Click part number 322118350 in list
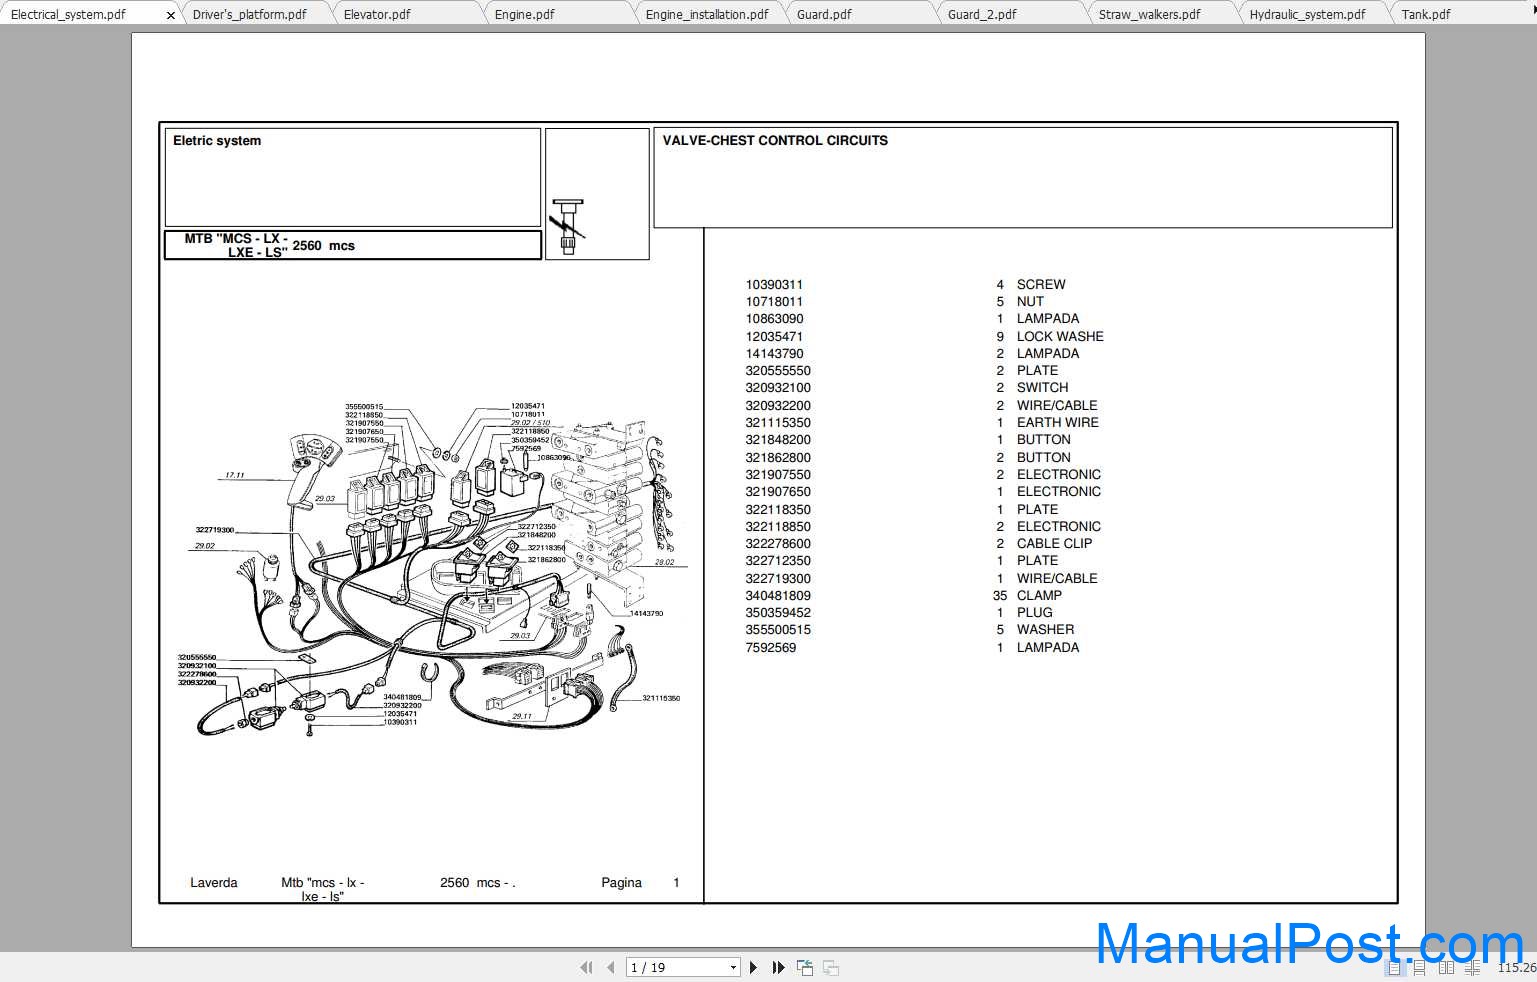The width and height of the screenshot is (1537, 982). (x=778, y=510)
